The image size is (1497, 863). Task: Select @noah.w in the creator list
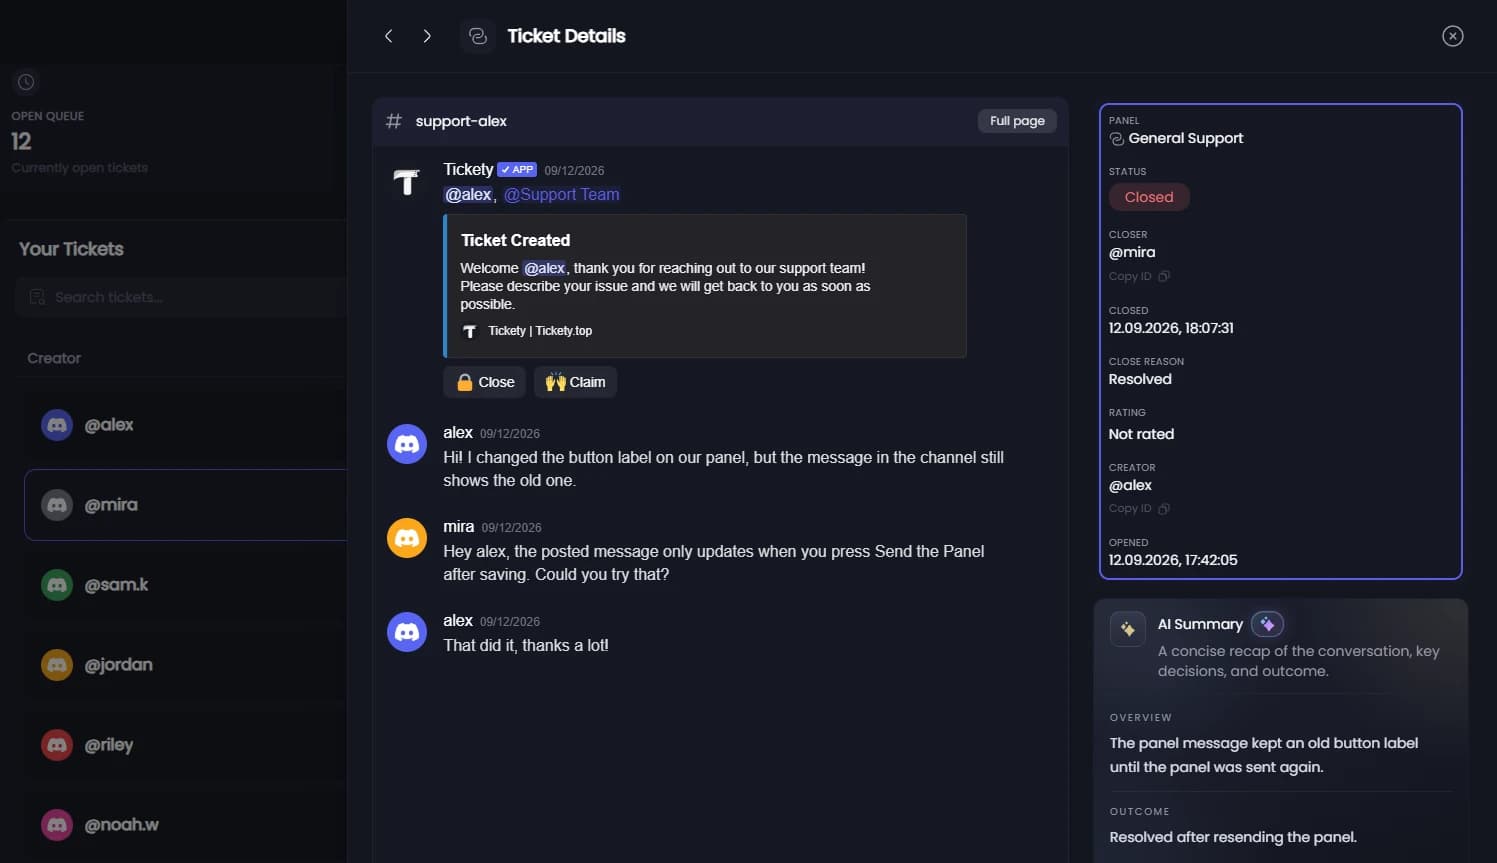186,825
